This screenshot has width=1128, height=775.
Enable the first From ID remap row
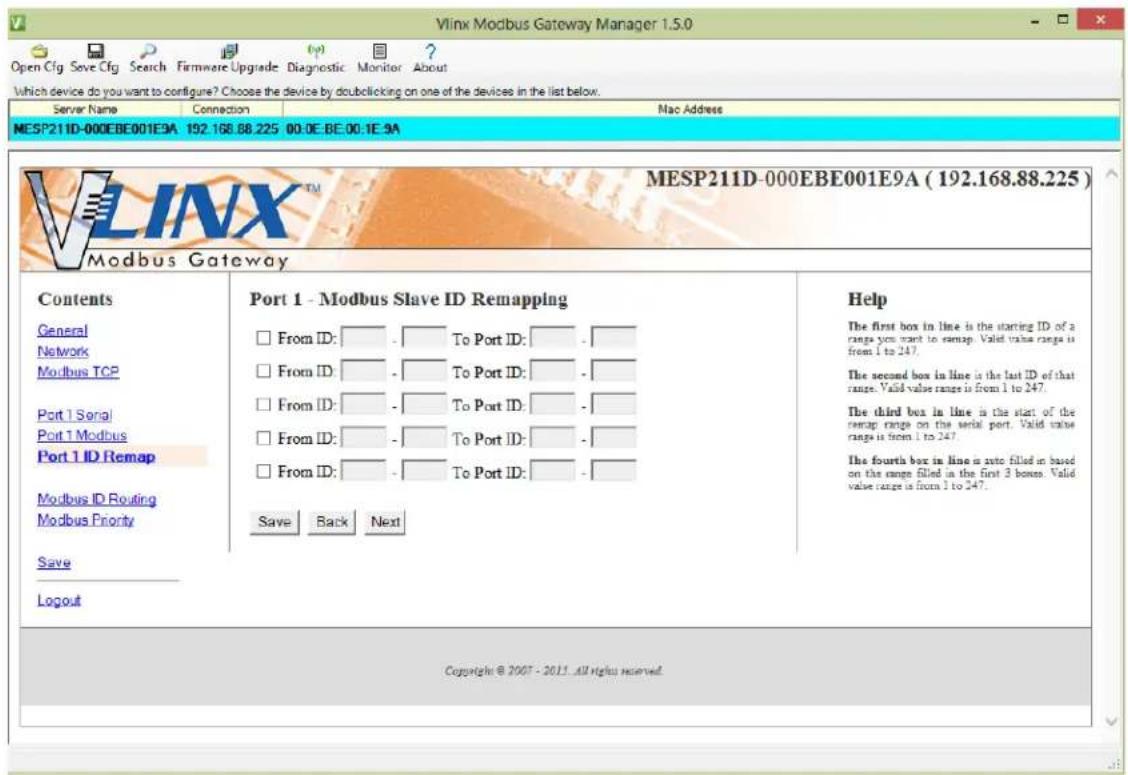[263, 337]
